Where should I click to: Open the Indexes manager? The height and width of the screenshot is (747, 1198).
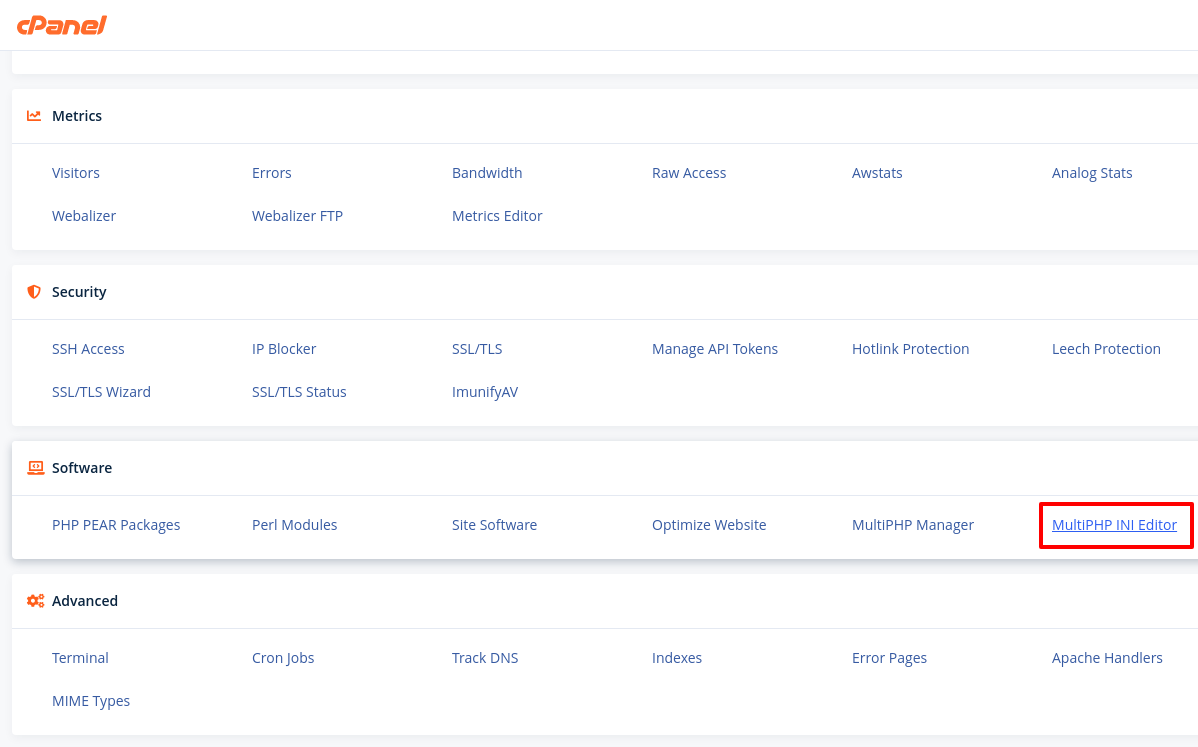click(676, 658)
